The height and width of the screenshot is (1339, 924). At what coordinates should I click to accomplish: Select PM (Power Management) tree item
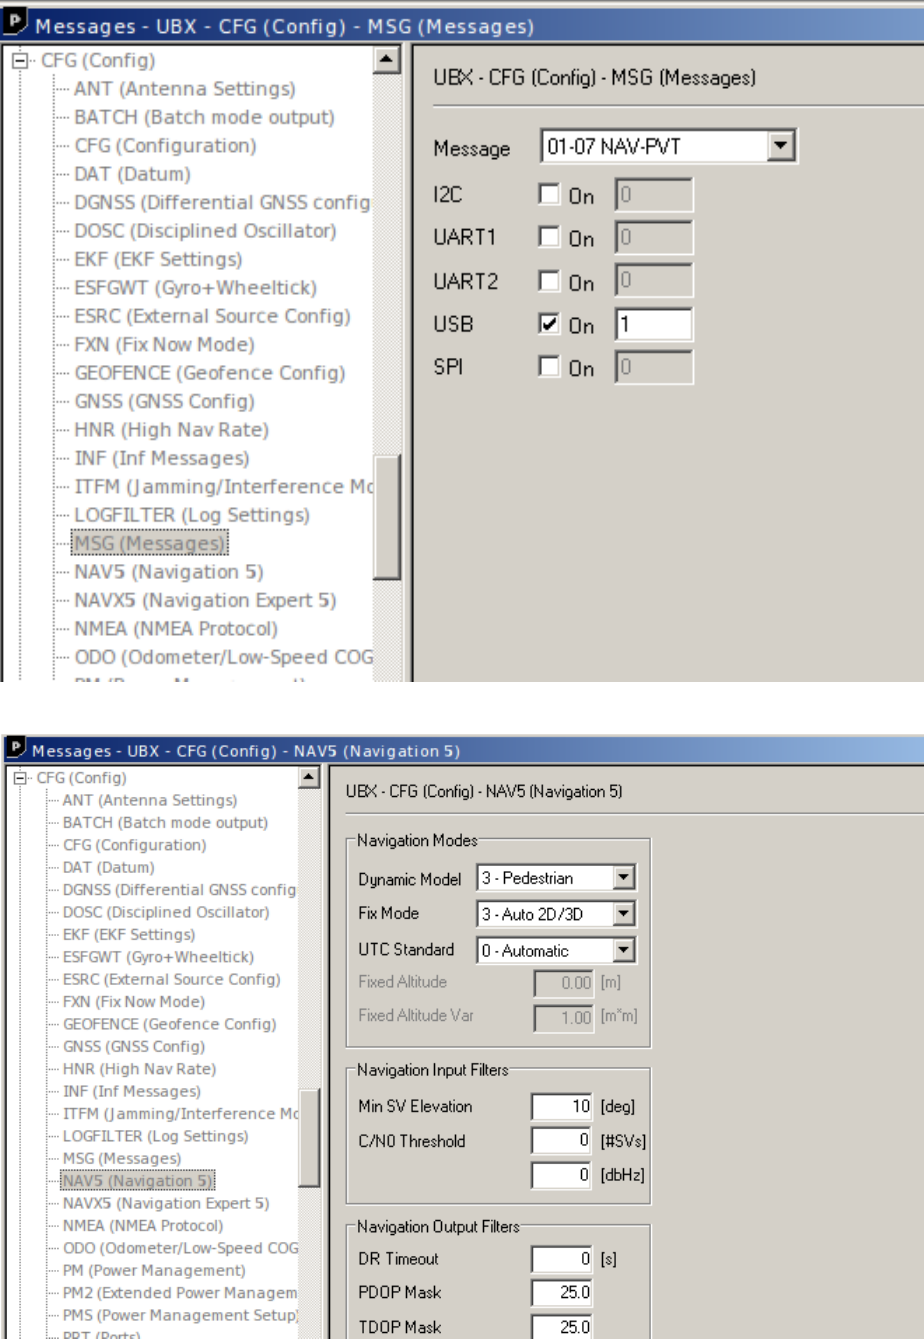[154, 1271]
